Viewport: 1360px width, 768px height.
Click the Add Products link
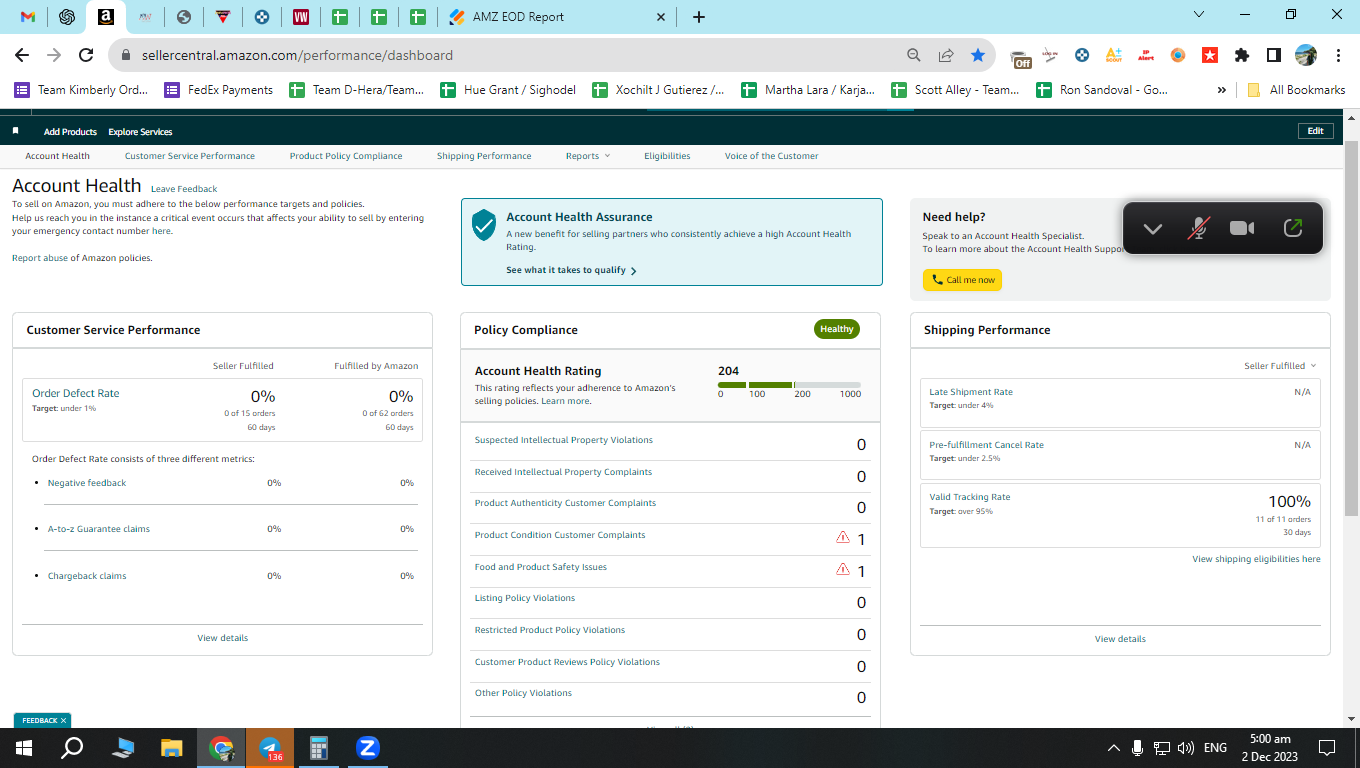70,132
